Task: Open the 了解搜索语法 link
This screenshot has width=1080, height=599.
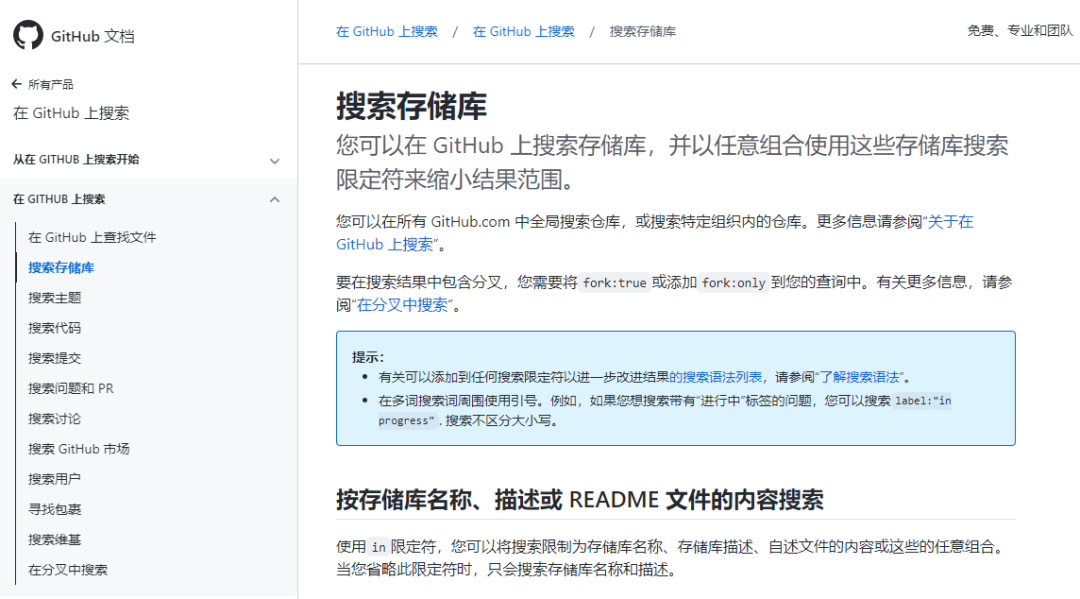Action: pos(860,377)
